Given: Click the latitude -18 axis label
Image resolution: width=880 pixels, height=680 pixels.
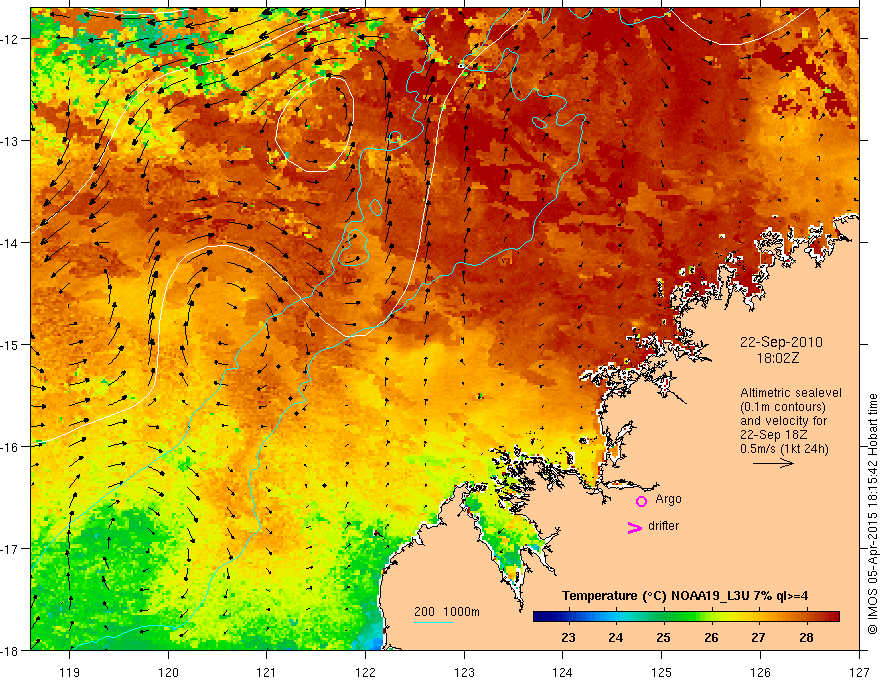Looking at the screenshot, I should pyautogui.click(x=10, y=651).
